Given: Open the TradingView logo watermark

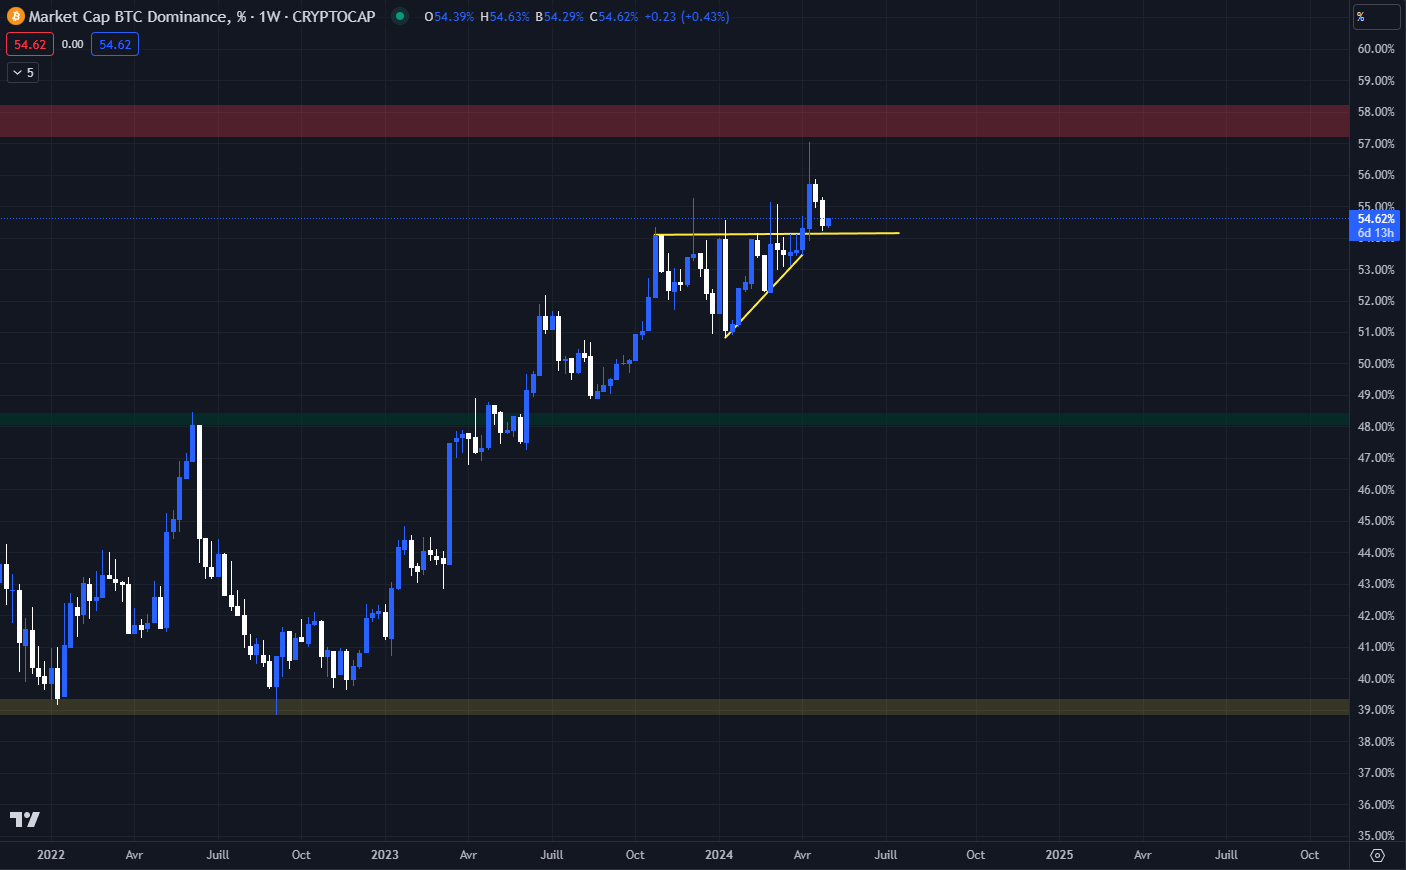Looking at the screenshot, I should point(25,819).
